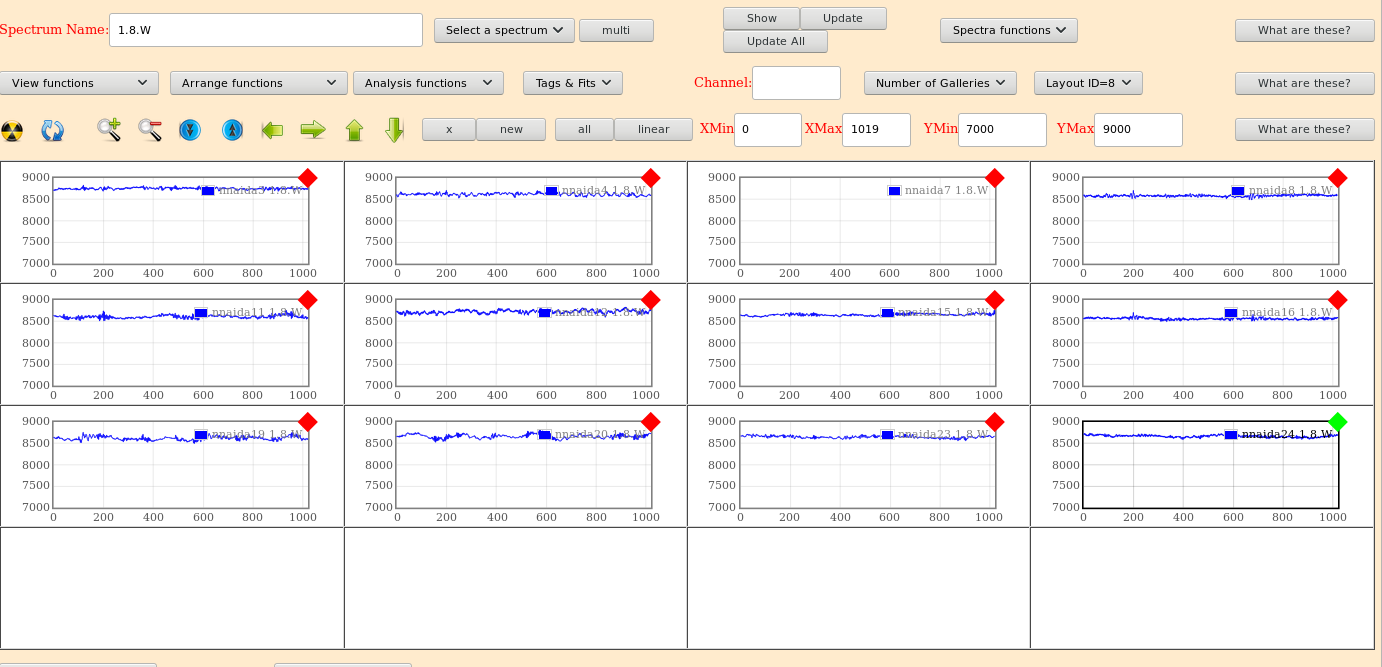This screenshot has height=667, width=1382.
Task: Click the x button next to new
Action: pyautogui.click(x=449, y=129)
